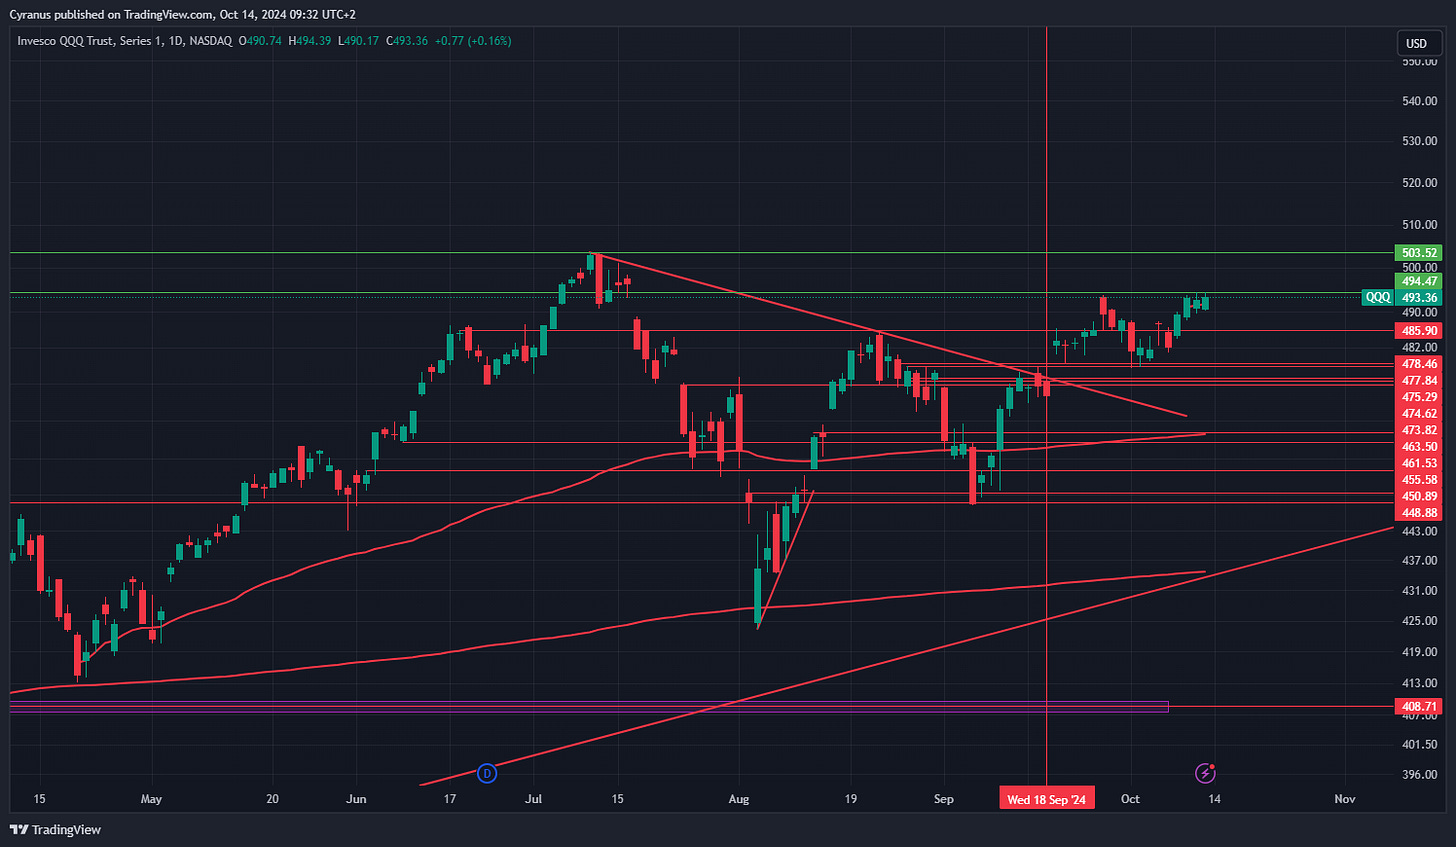Select the 455.58 red price label
This screenshot has width=1456, height=847.
(1419, 480)
